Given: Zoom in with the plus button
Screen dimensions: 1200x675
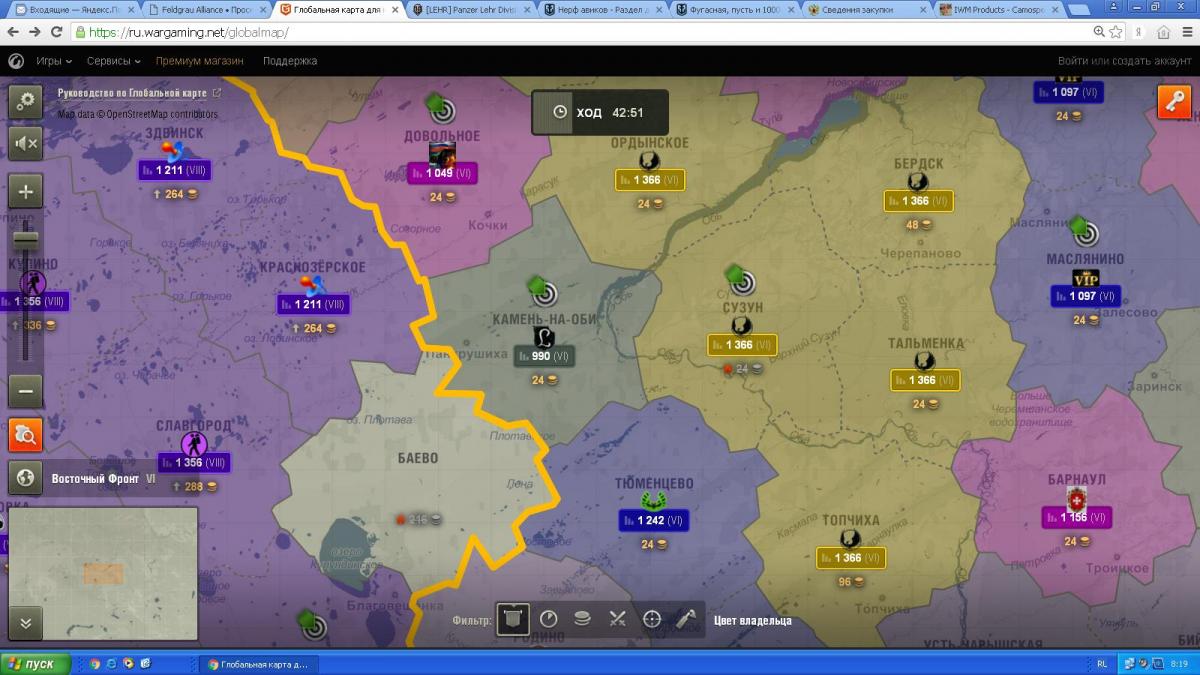Looking at the screenshot, I should [26, 191].
